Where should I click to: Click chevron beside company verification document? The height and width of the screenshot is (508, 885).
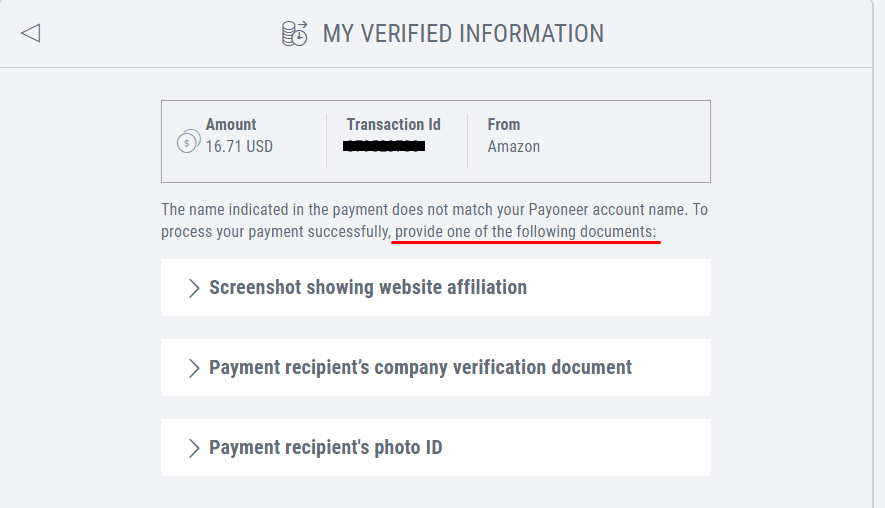click(194, 368)
